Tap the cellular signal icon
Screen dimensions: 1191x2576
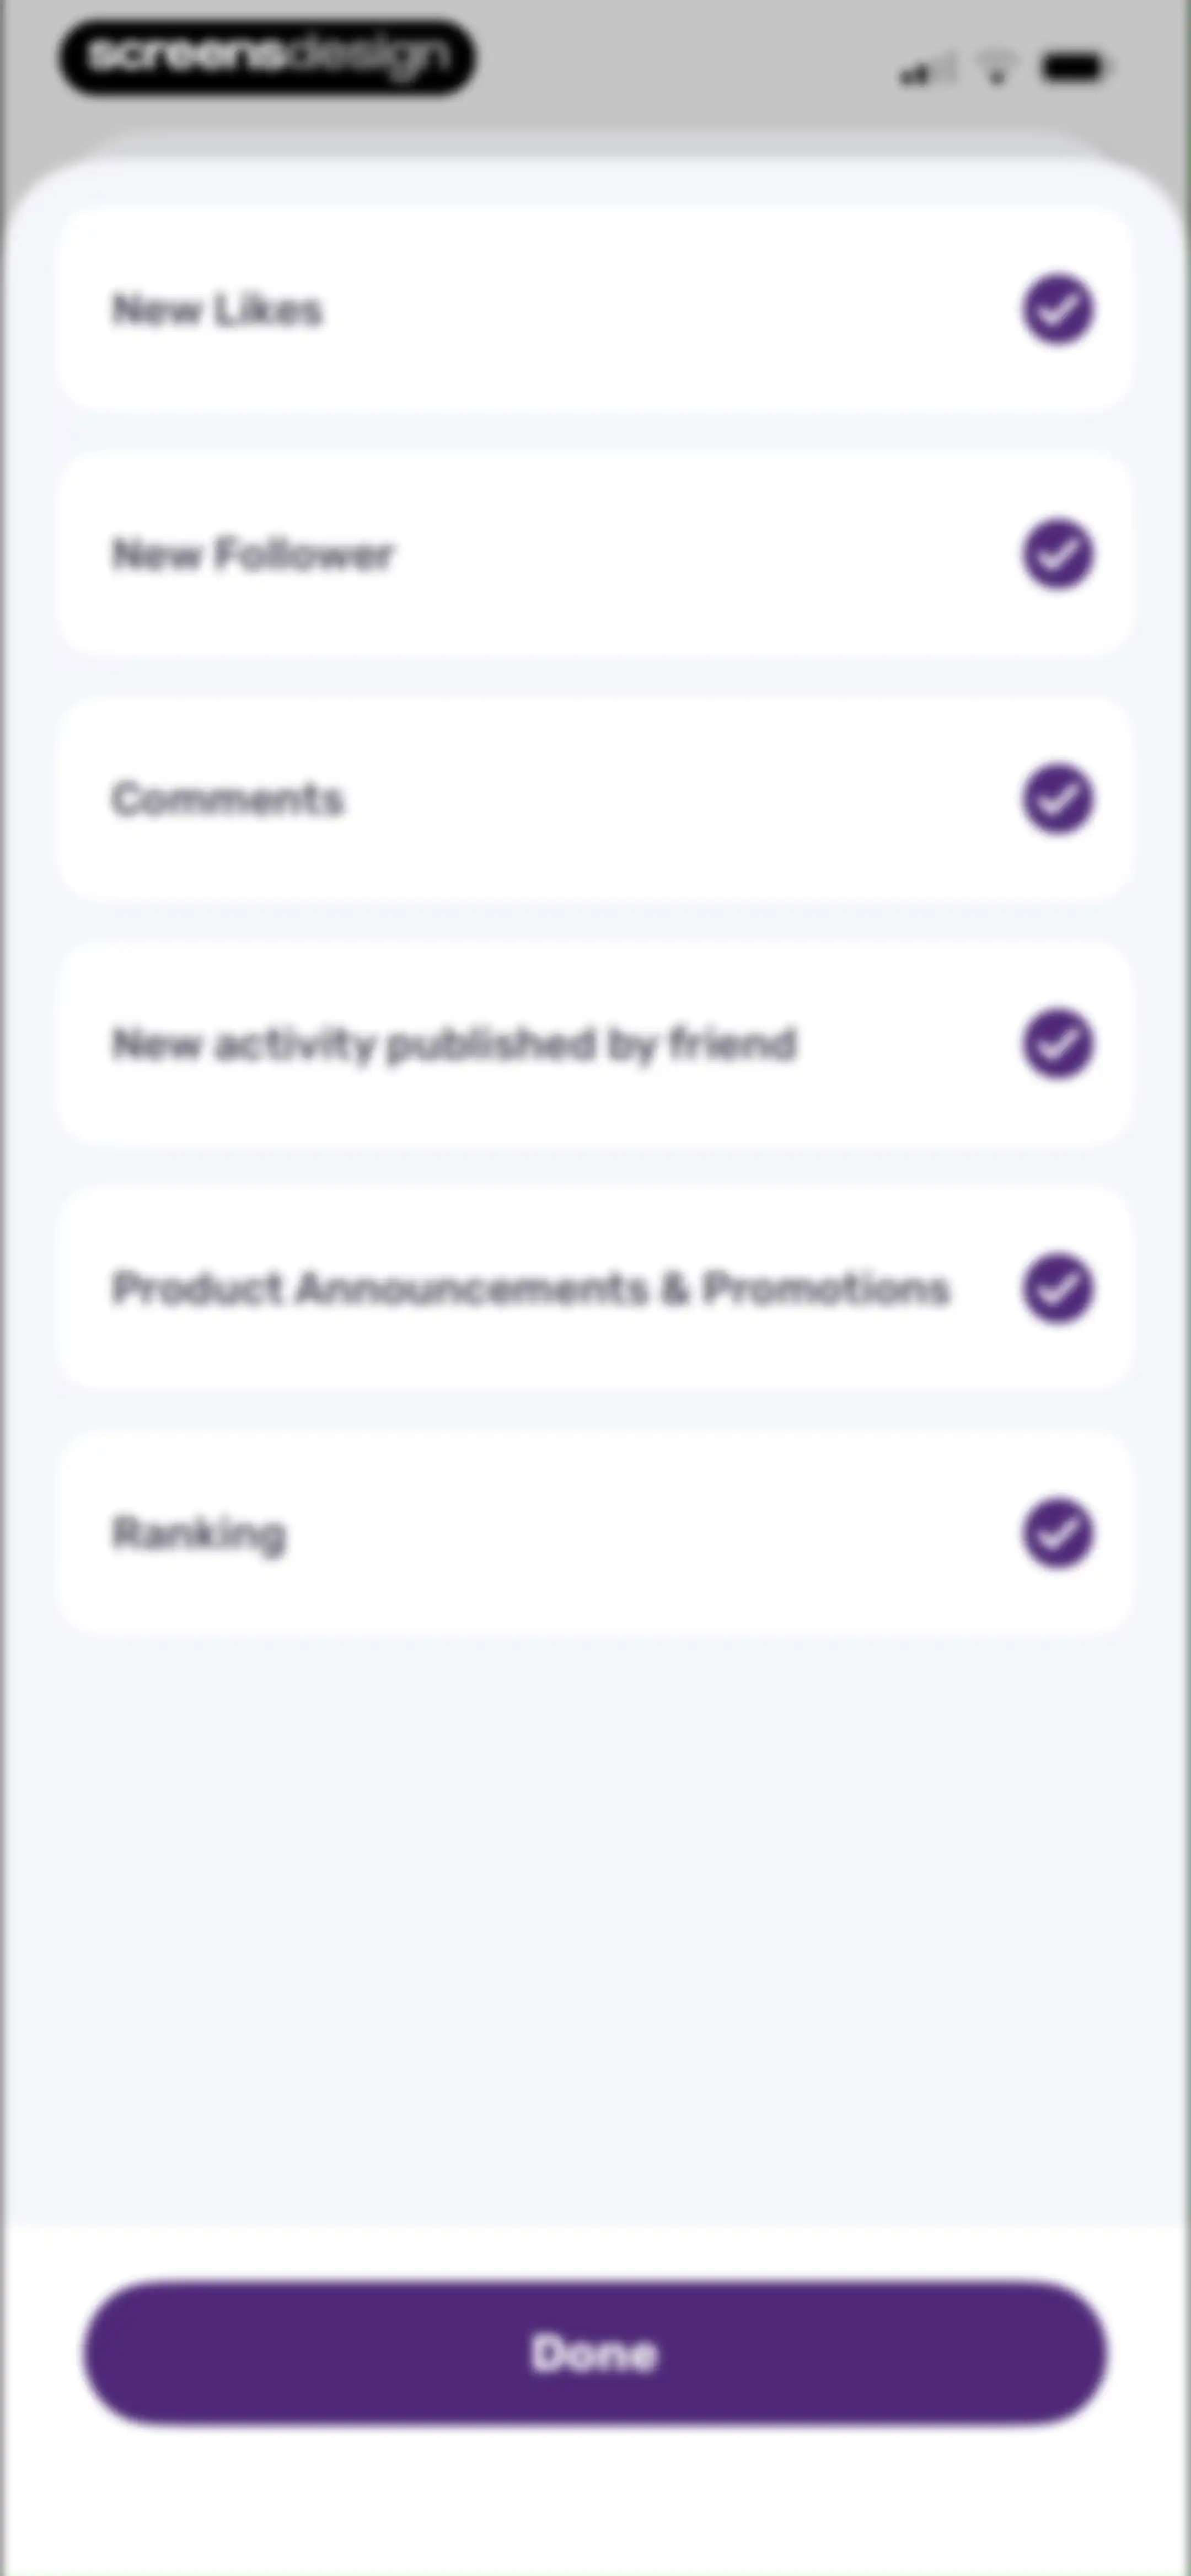[926, 70]
